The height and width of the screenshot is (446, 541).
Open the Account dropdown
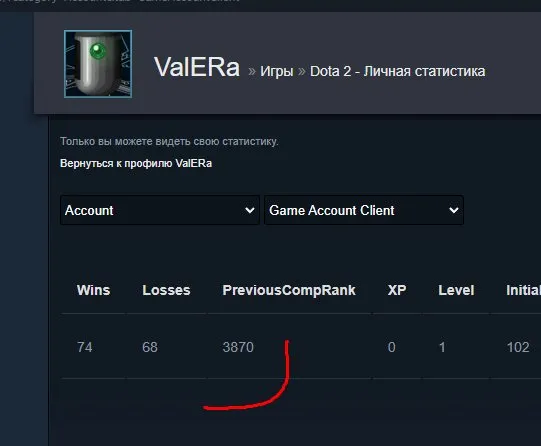tap(160, 210)
